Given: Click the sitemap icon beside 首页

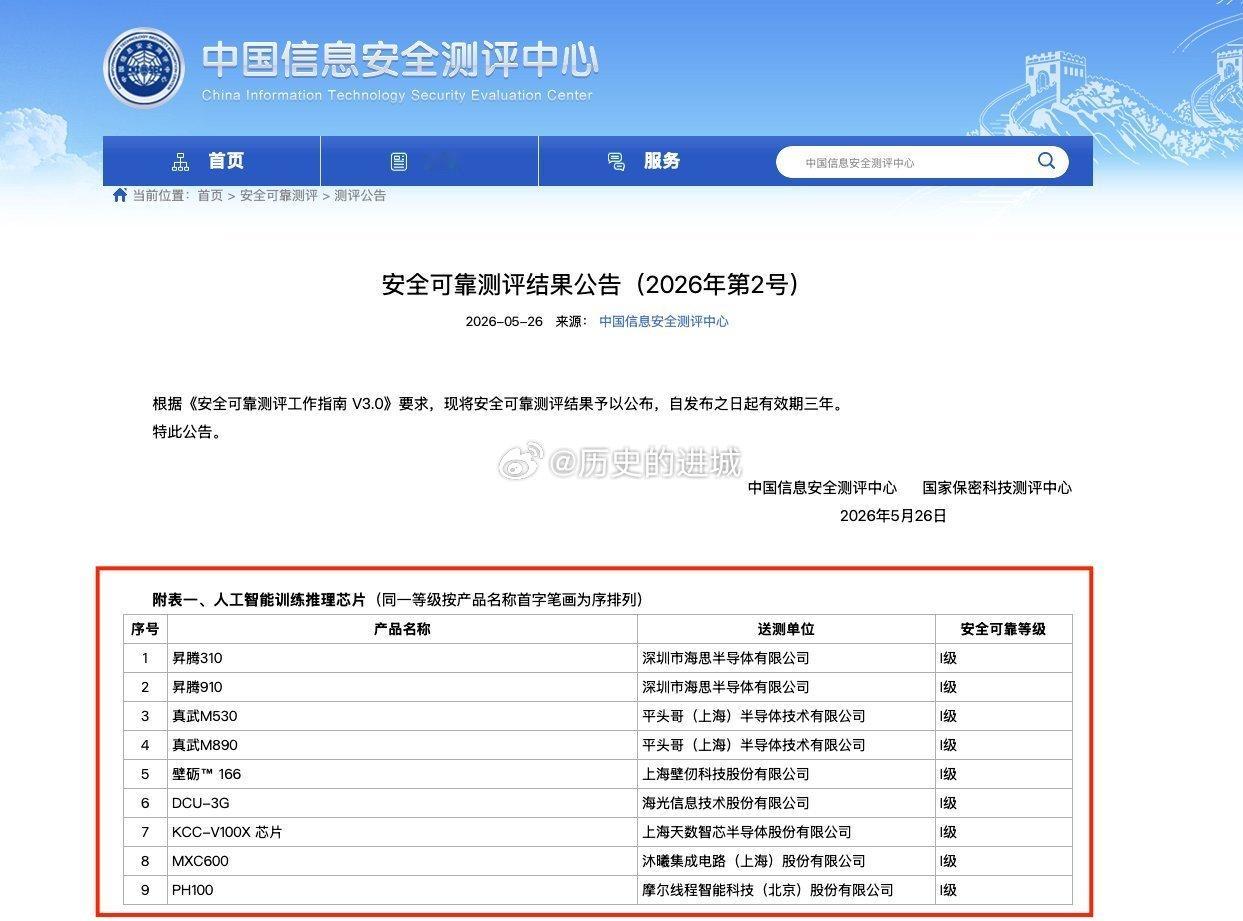Looking at the screenshot, I should pos(181,162).
